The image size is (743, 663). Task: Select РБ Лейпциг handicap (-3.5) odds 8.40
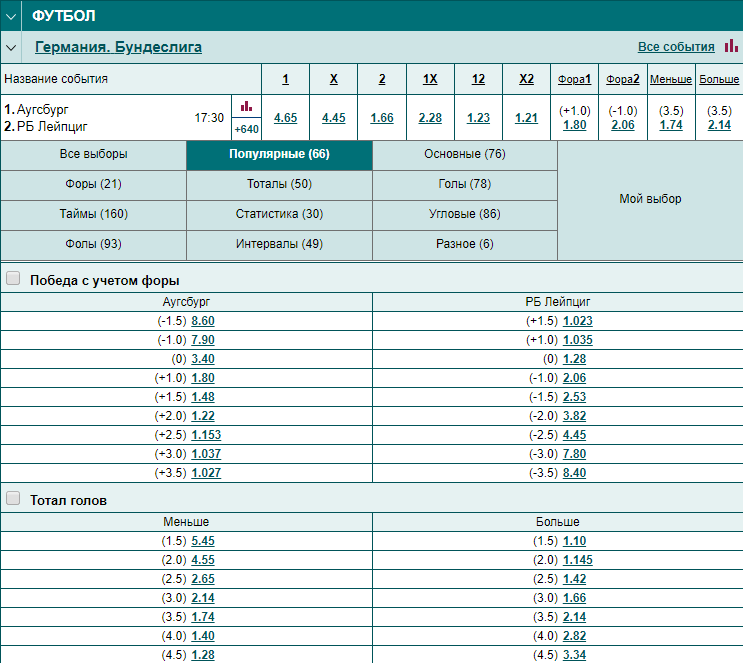574,472
